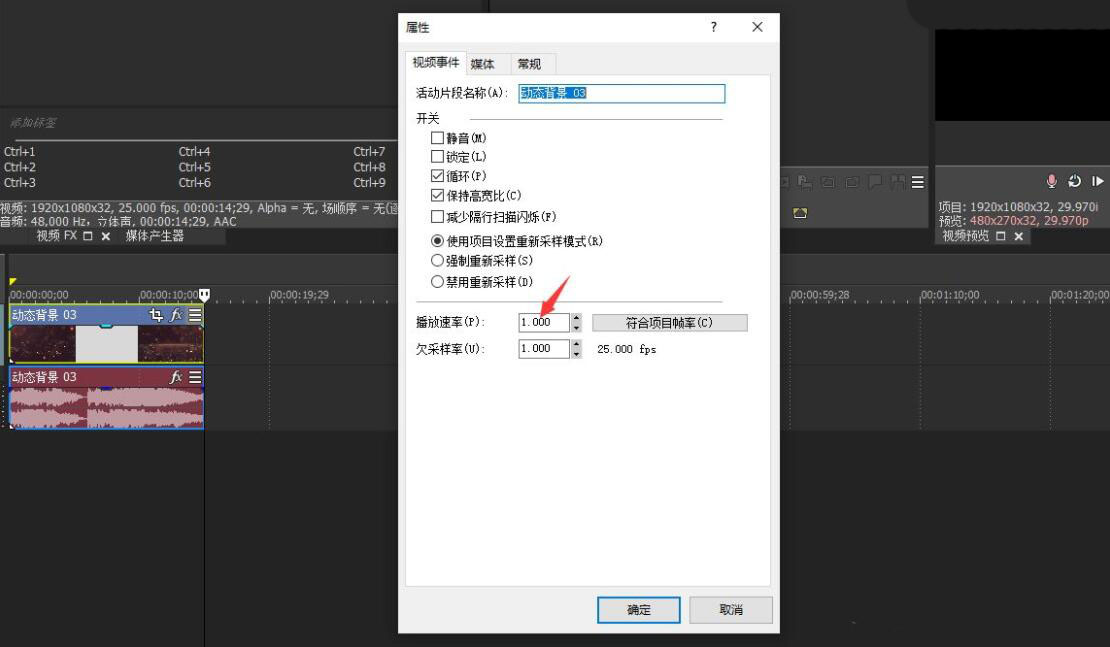The width and height of the screenshot is (1110, 647).
Task: Open the audio clip's hamburger event menu
Action: [x=196, y=376]
